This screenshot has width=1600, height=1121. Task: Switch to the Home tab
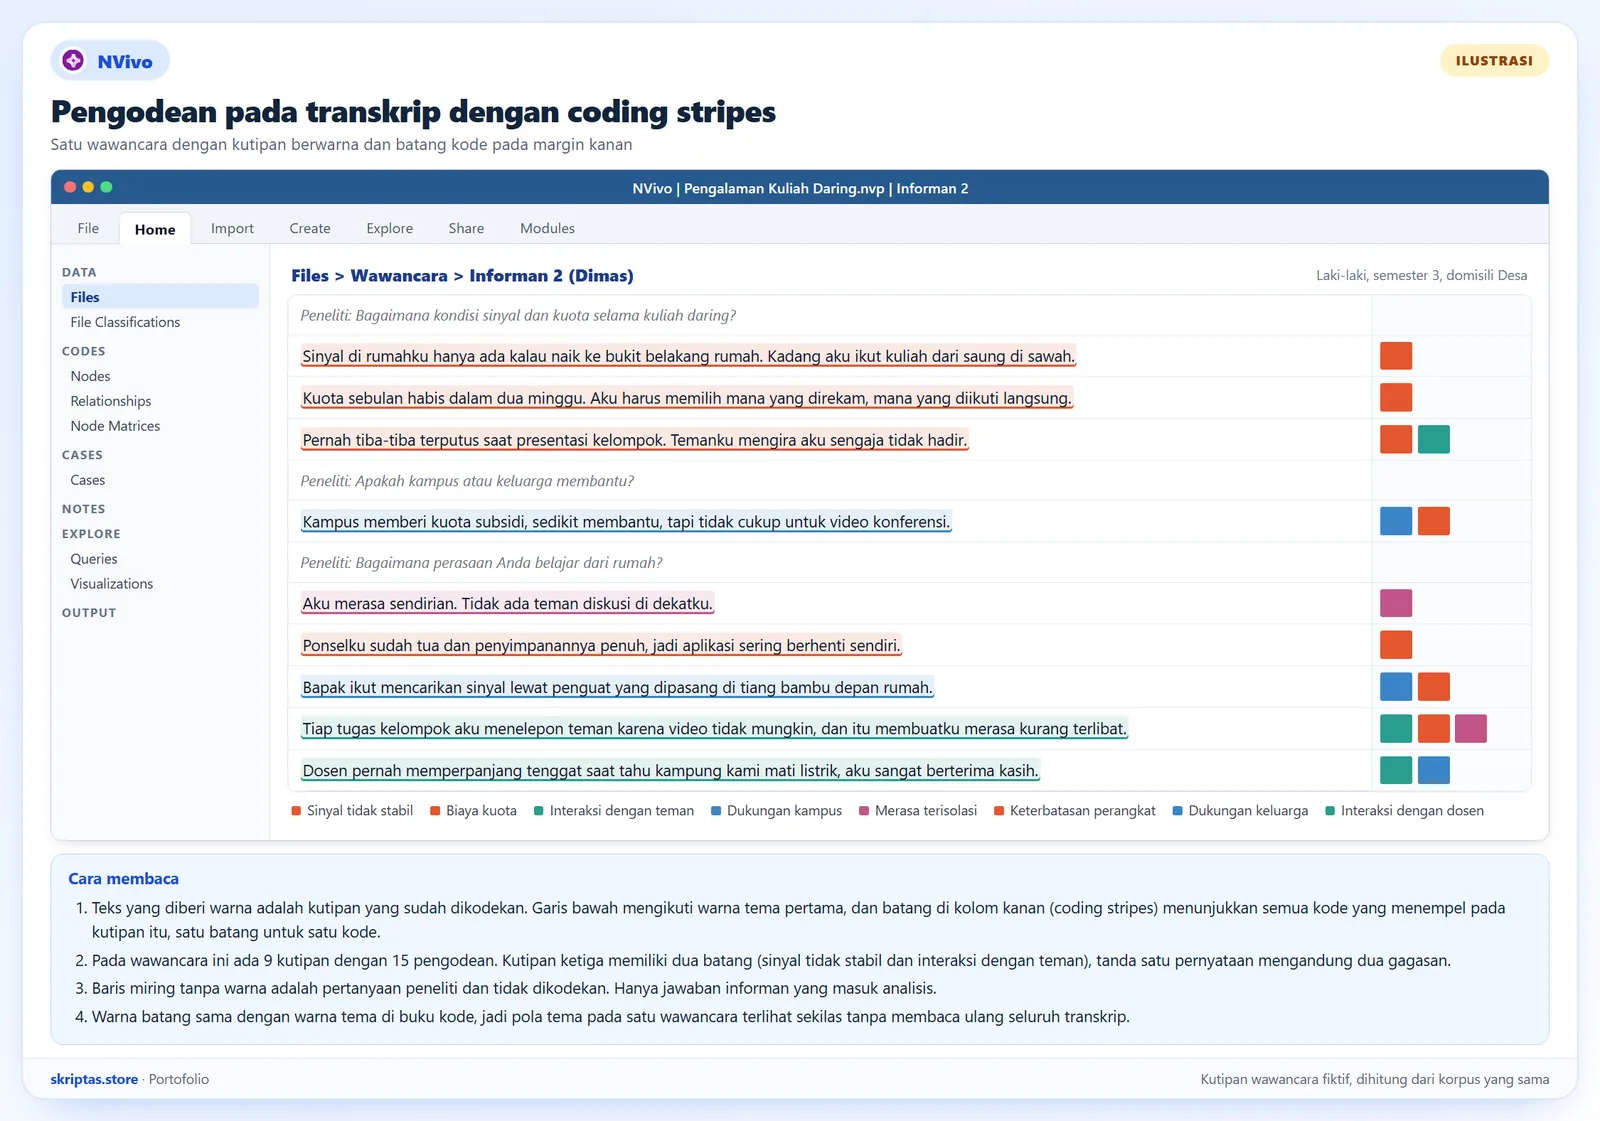[x=155, y=229]
